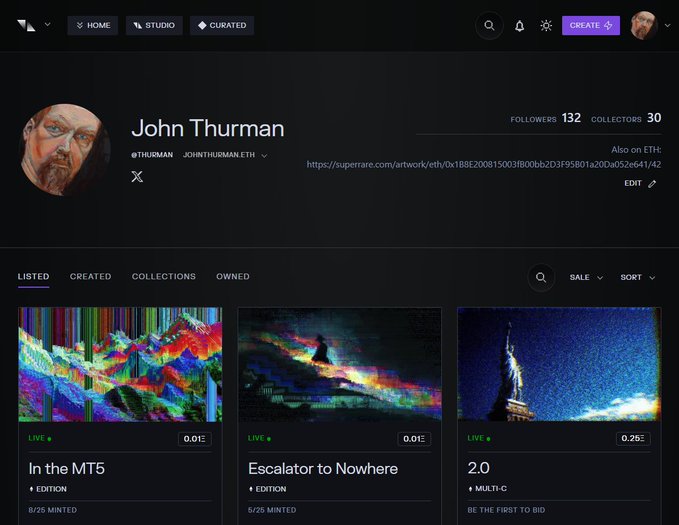Viewport: 679px width, 525px height.
Task: Switch to the COLLECTIONS tab
Action: pyautogui.click(x=164, y=276)
